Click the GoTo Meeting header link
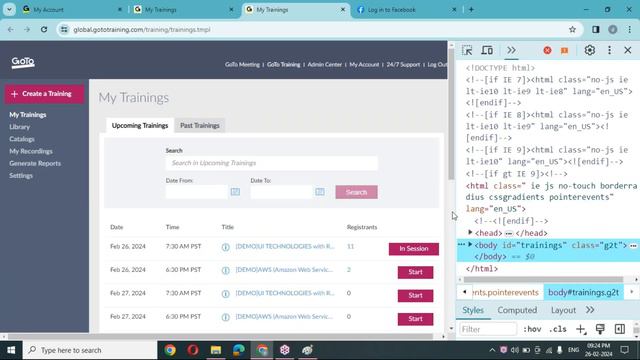This screenshot has height=360, width=640. (x=242, y=64)
